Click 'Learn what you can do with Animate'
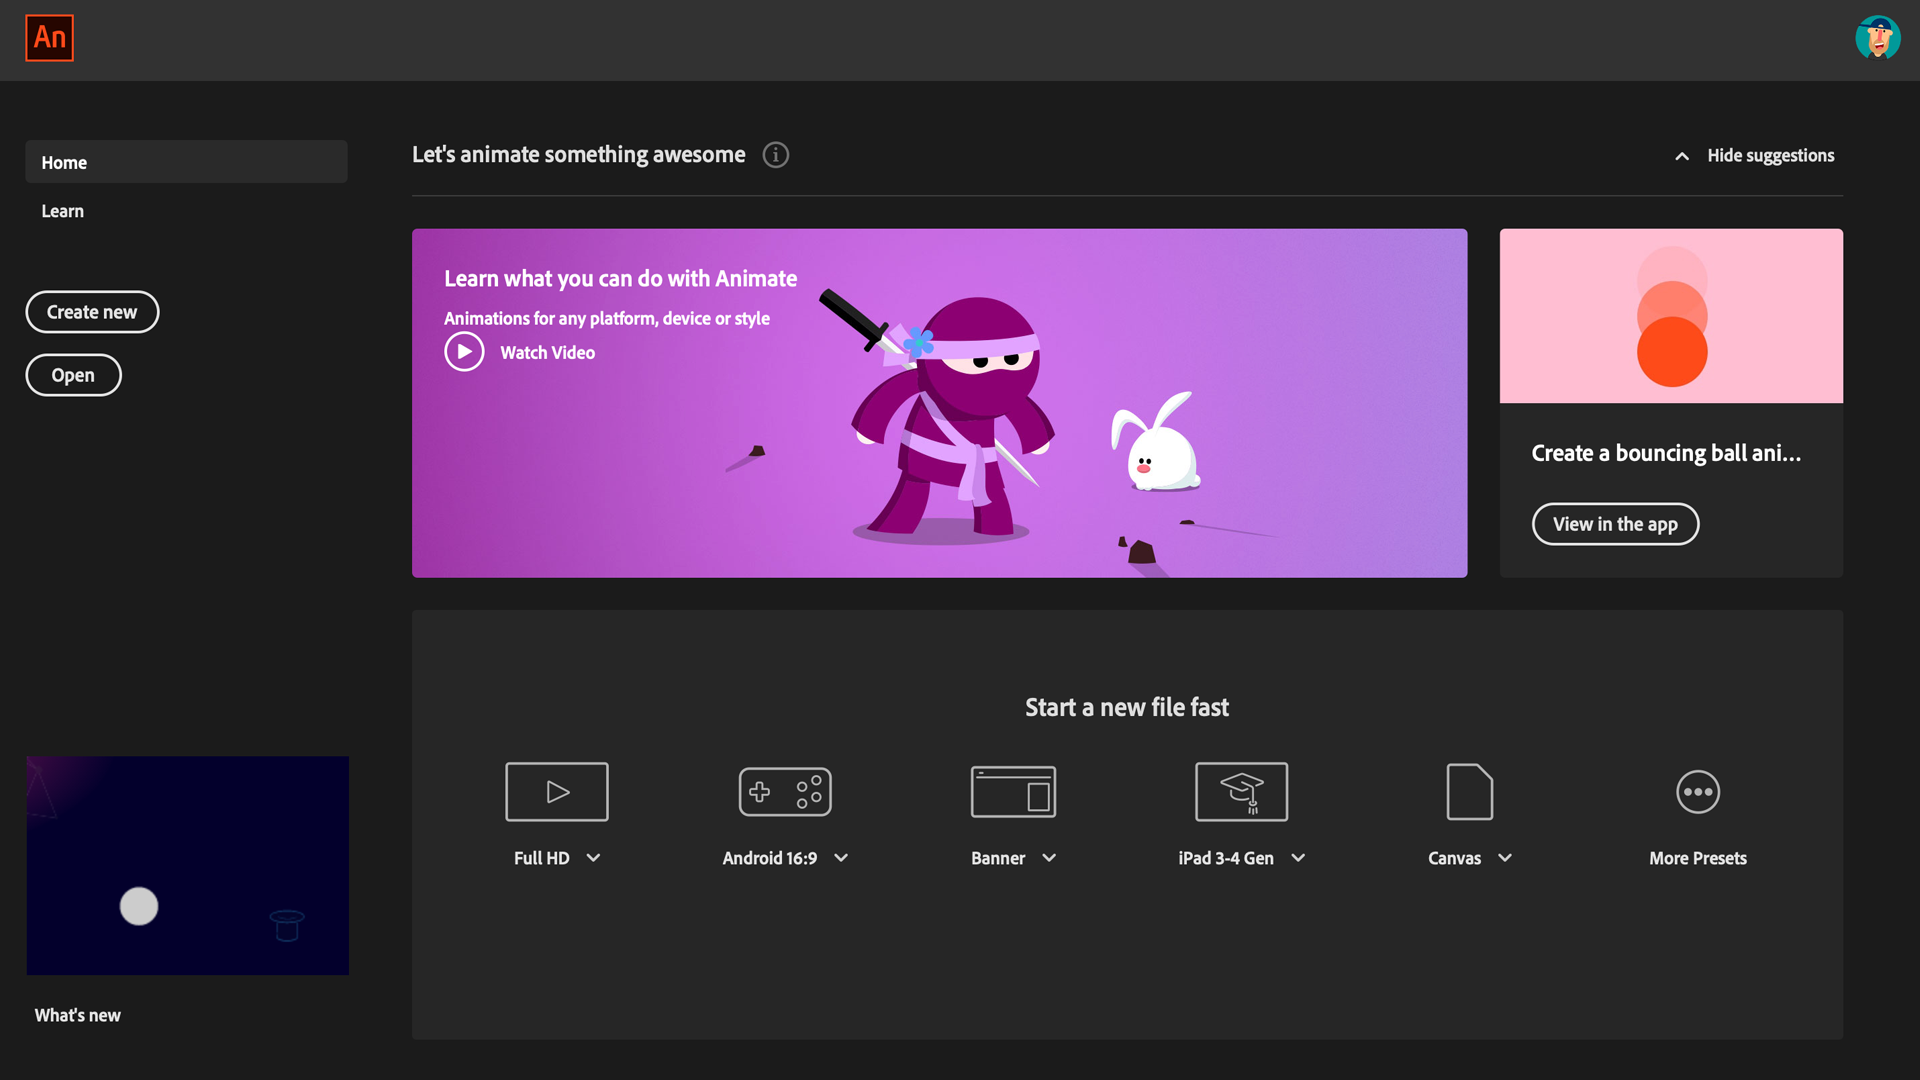Viewport: 1920px width, 1080px height. coord(620,279)
